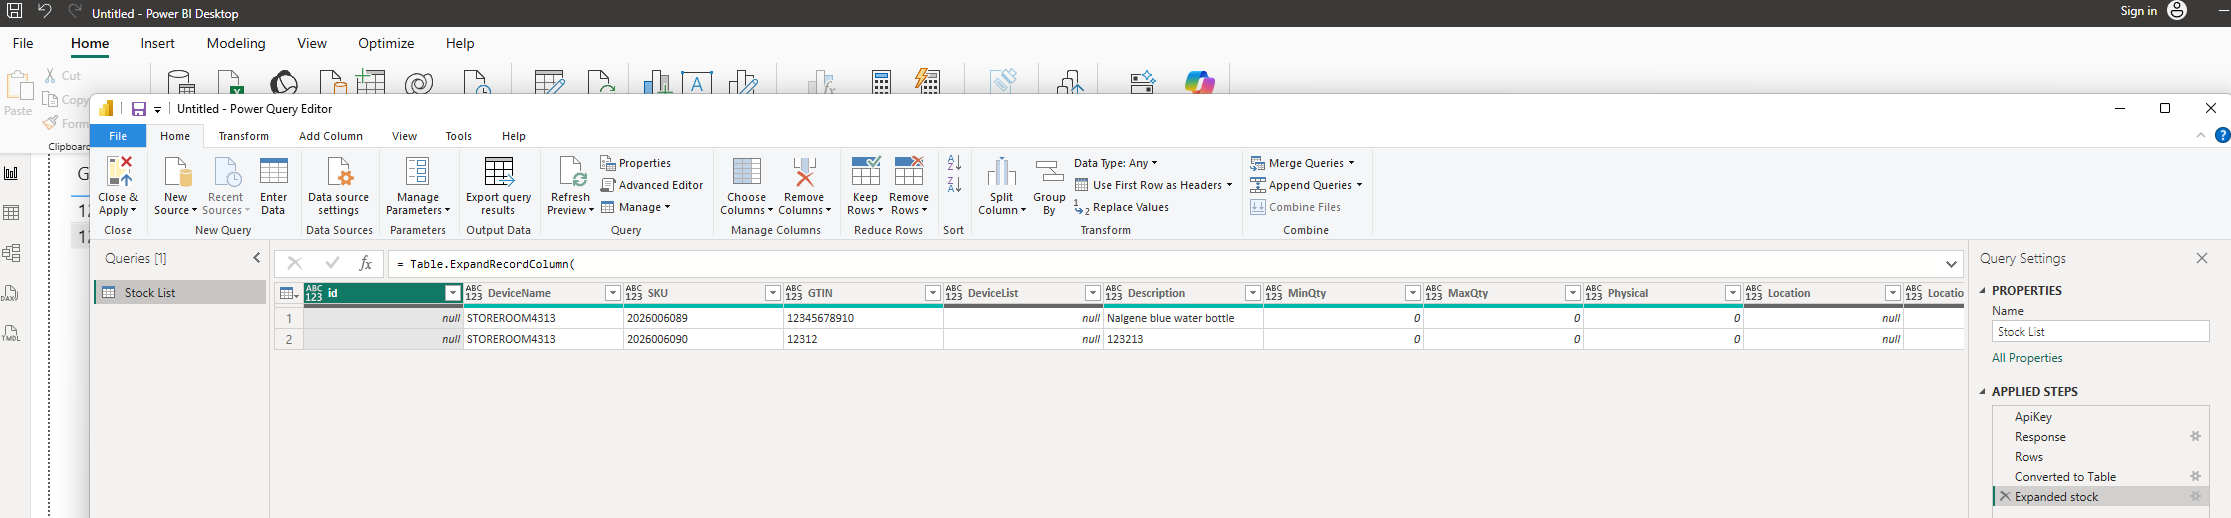Click Group By icon

pos(1049,172)
